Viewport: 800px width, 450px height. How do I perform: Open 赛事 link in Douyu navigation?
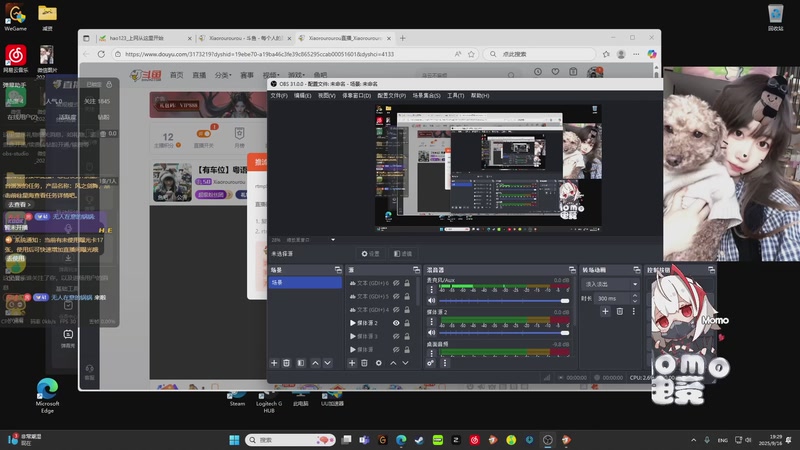click(x=247, y=75)
